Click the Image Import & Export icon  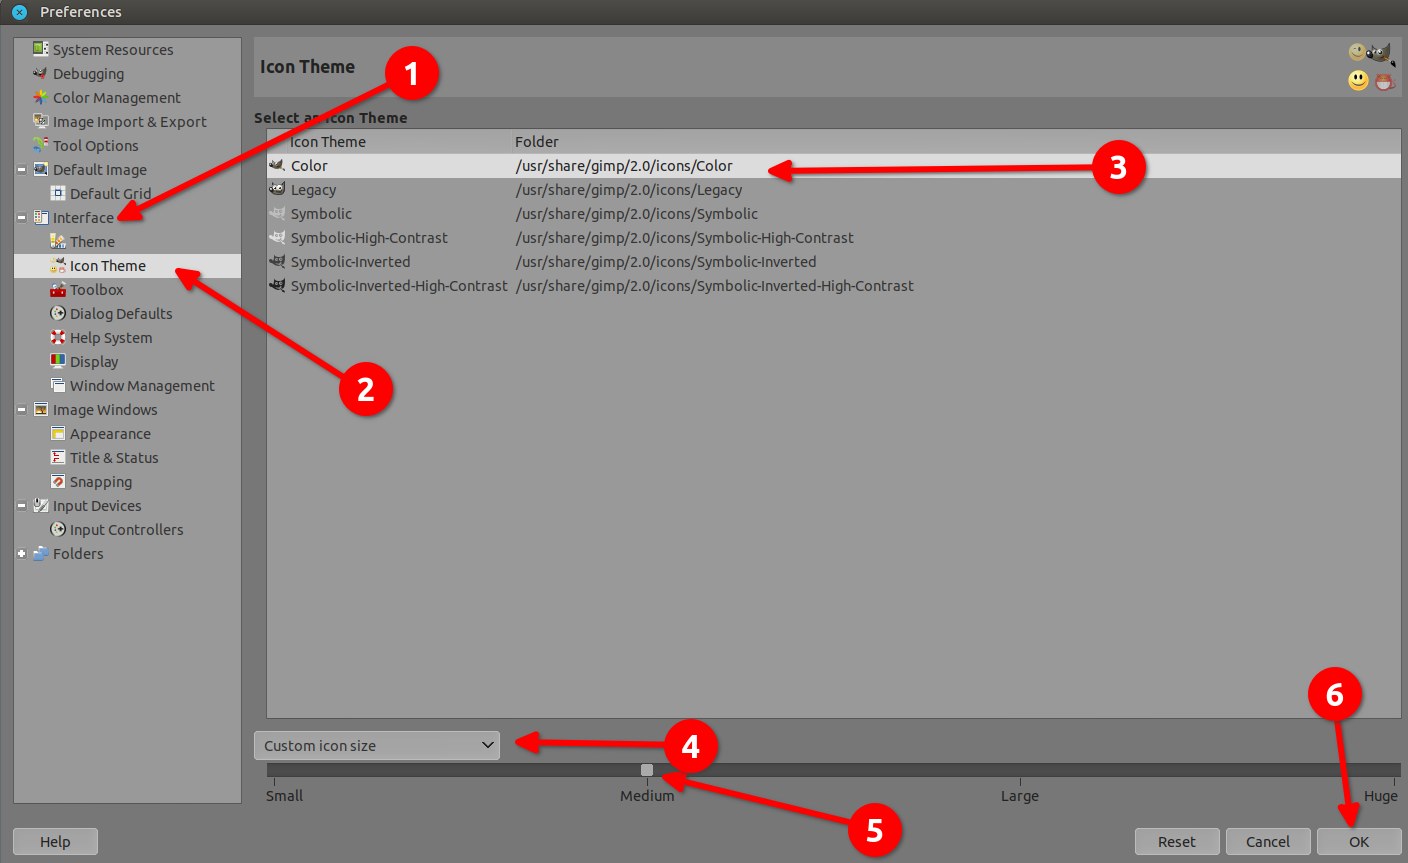click(41, 121)
